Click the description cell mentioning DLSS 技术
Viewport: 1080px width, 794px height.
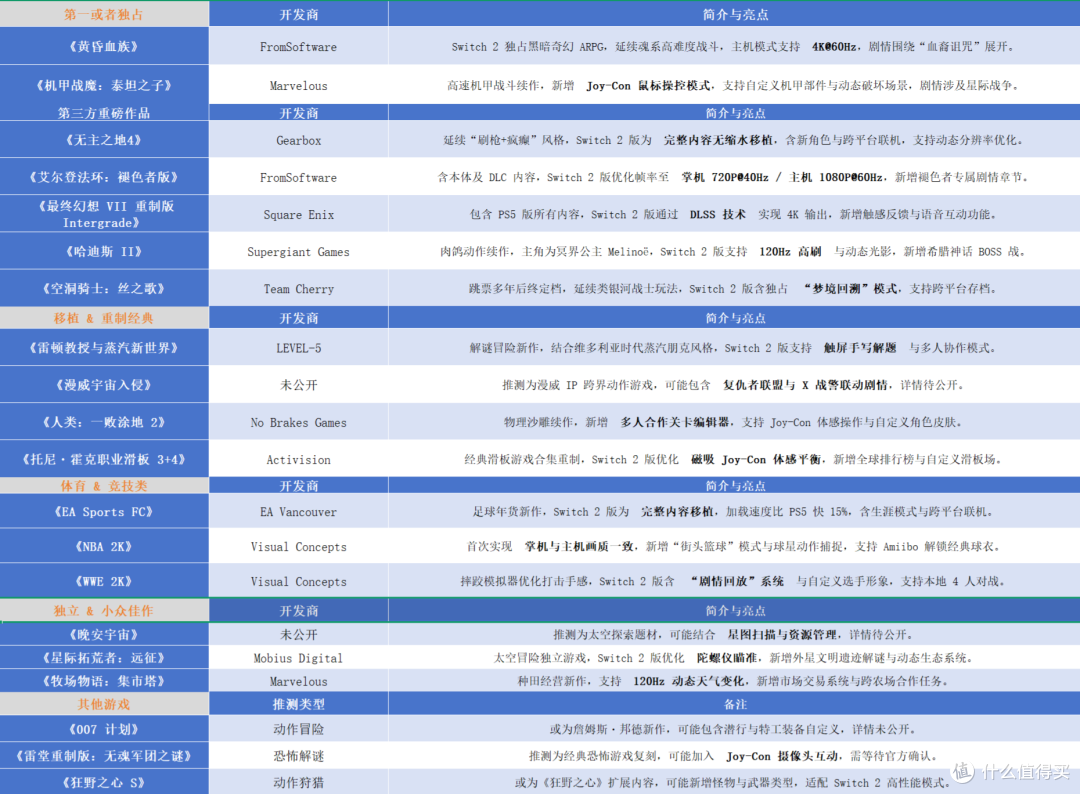(x=734, y=214)
